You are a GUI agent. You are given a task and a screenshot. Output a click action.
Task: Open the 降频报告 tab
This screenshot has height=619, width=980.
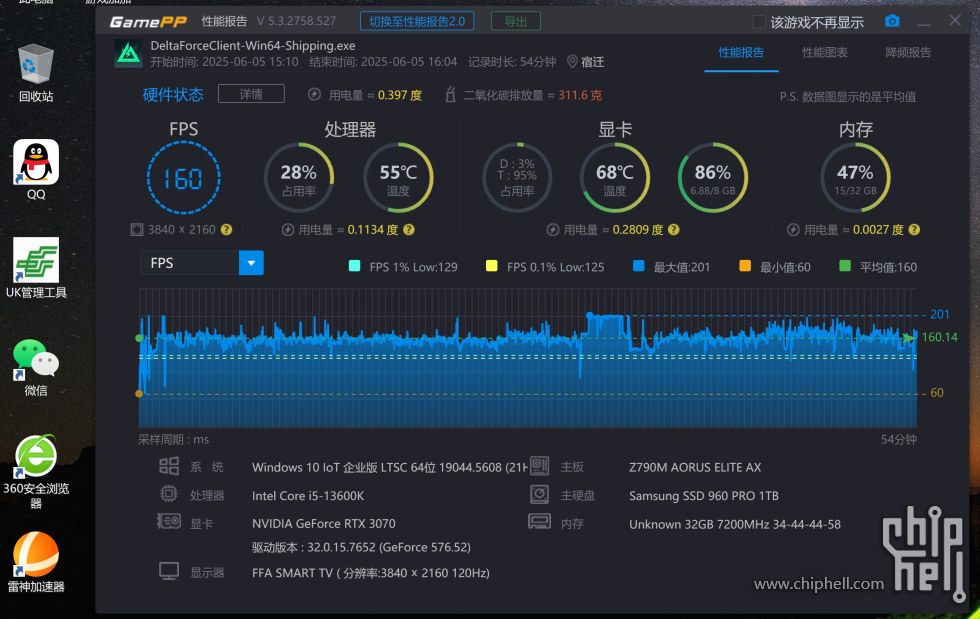coord(908,53)
